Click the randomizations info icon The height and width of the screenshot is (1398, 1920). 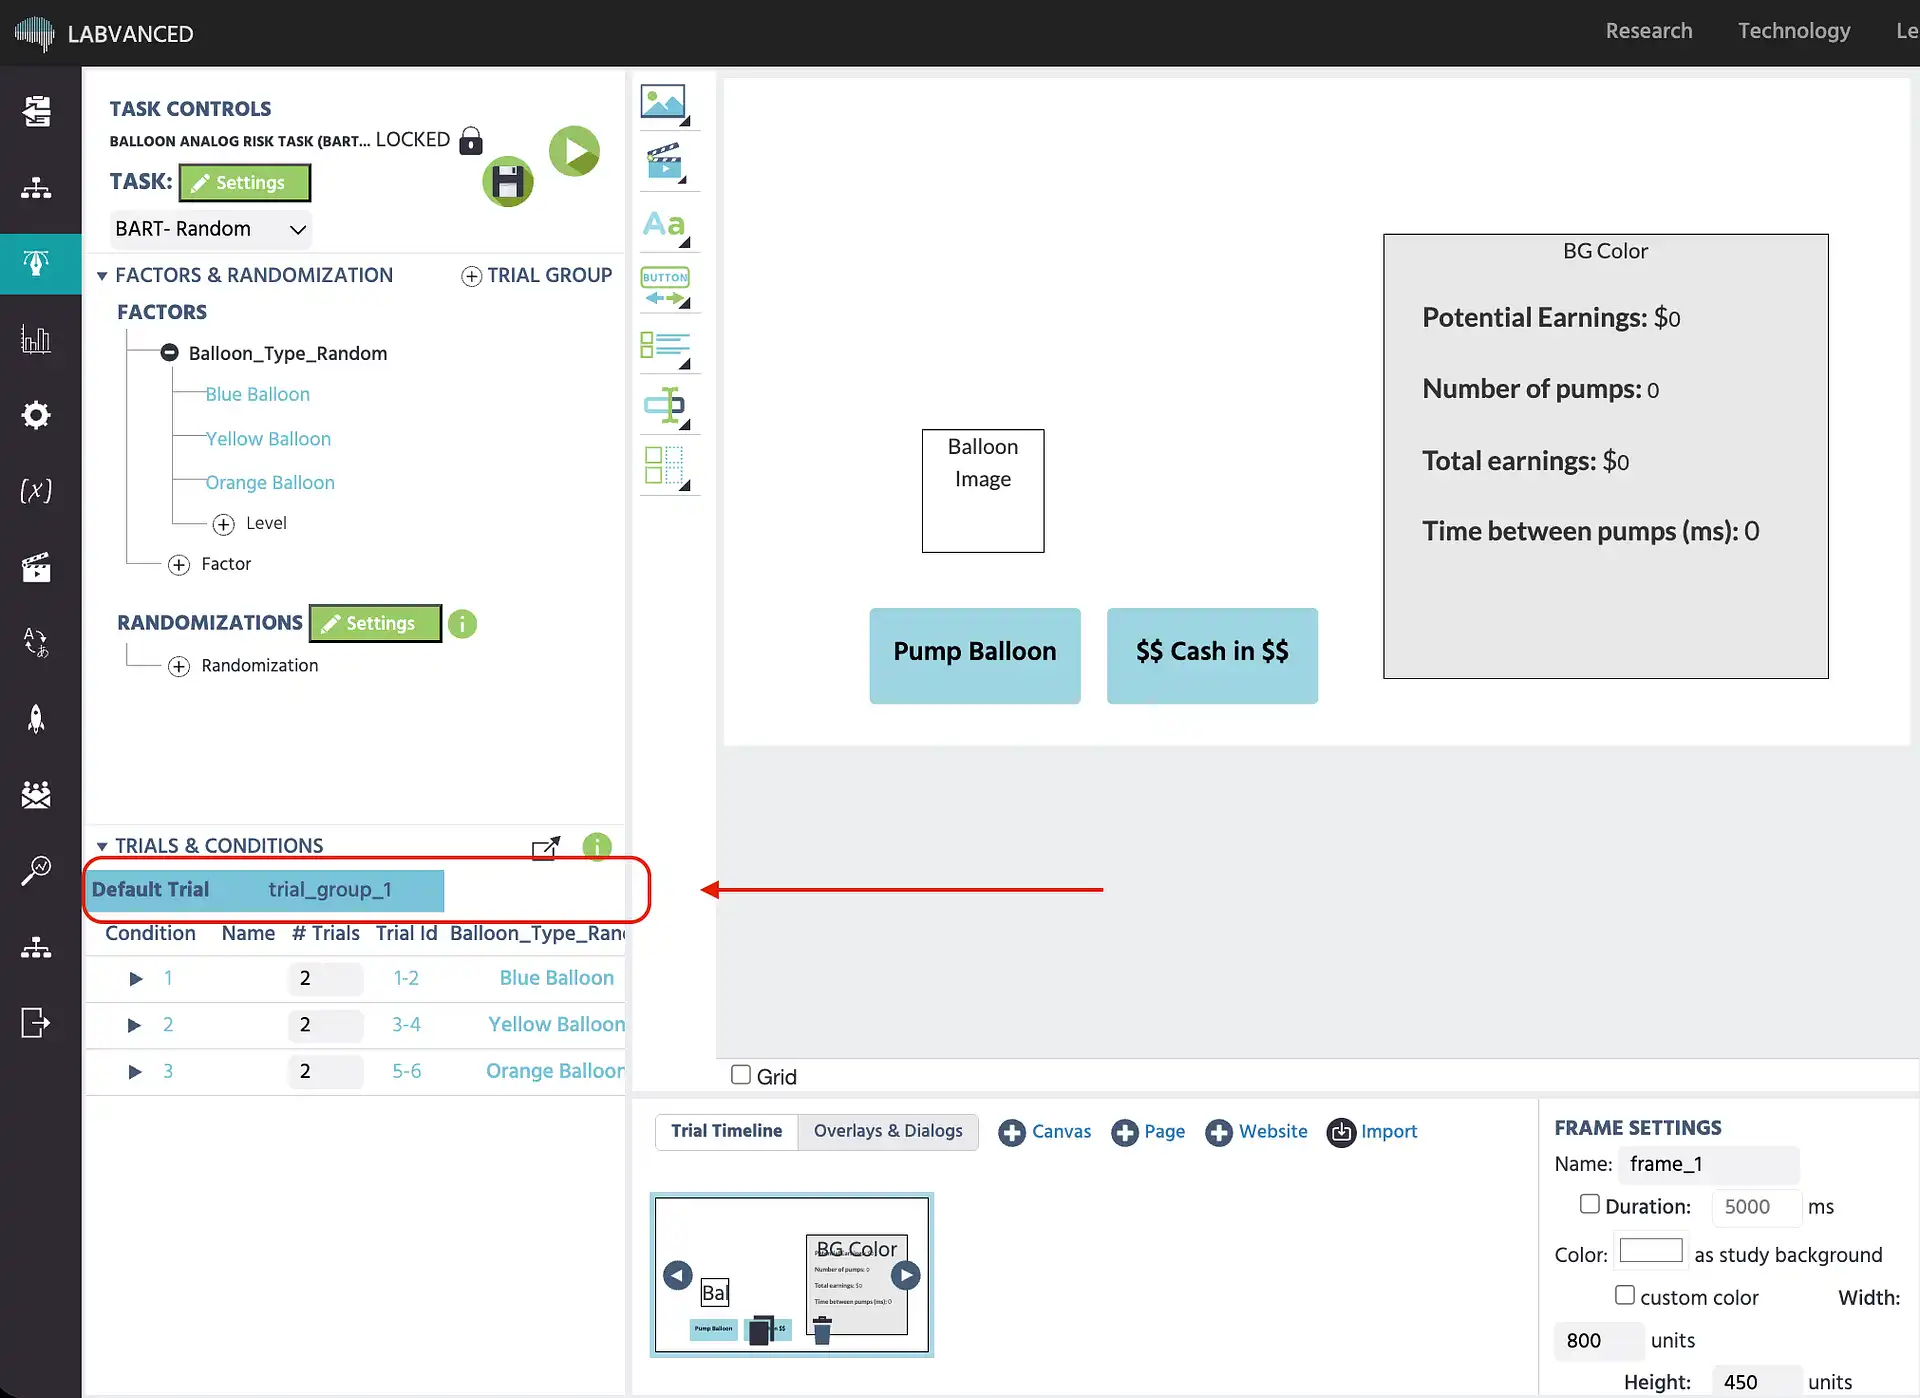462,624
